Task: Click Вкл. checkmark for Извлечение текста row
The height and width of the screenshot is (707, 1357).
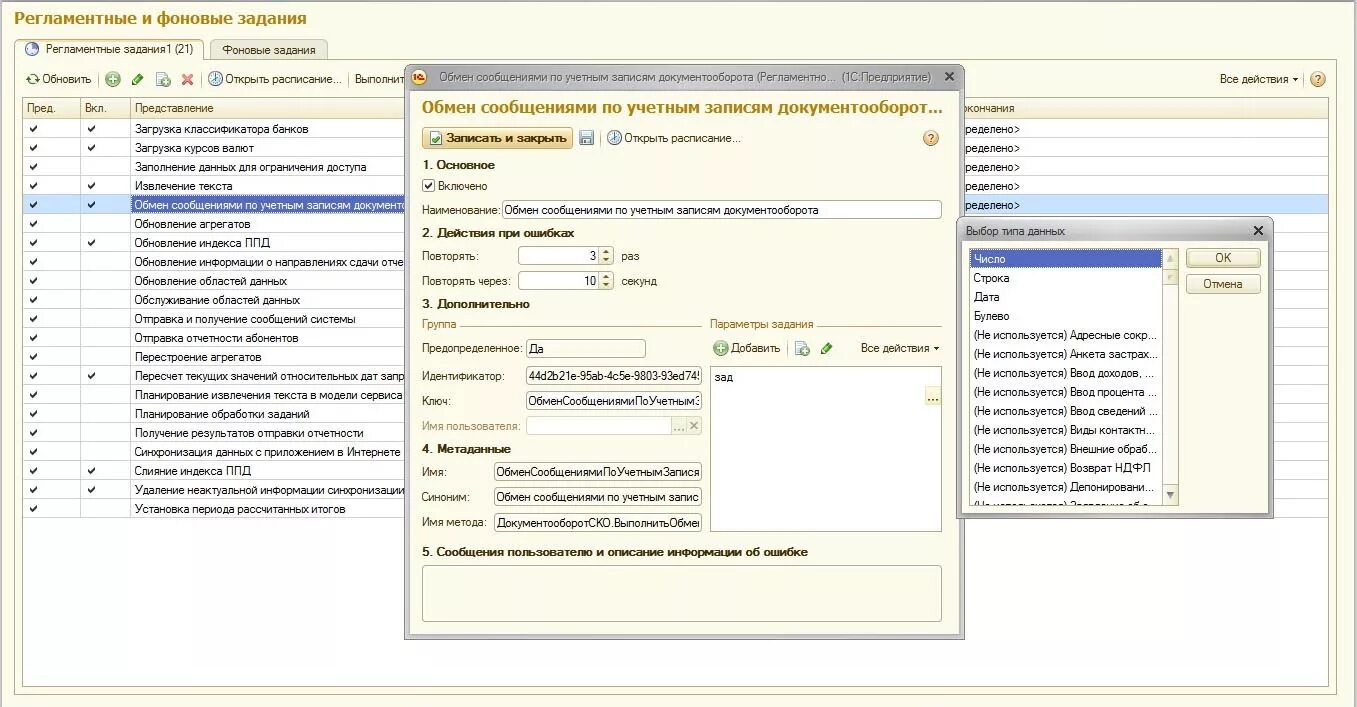Action: pos(92,186)
